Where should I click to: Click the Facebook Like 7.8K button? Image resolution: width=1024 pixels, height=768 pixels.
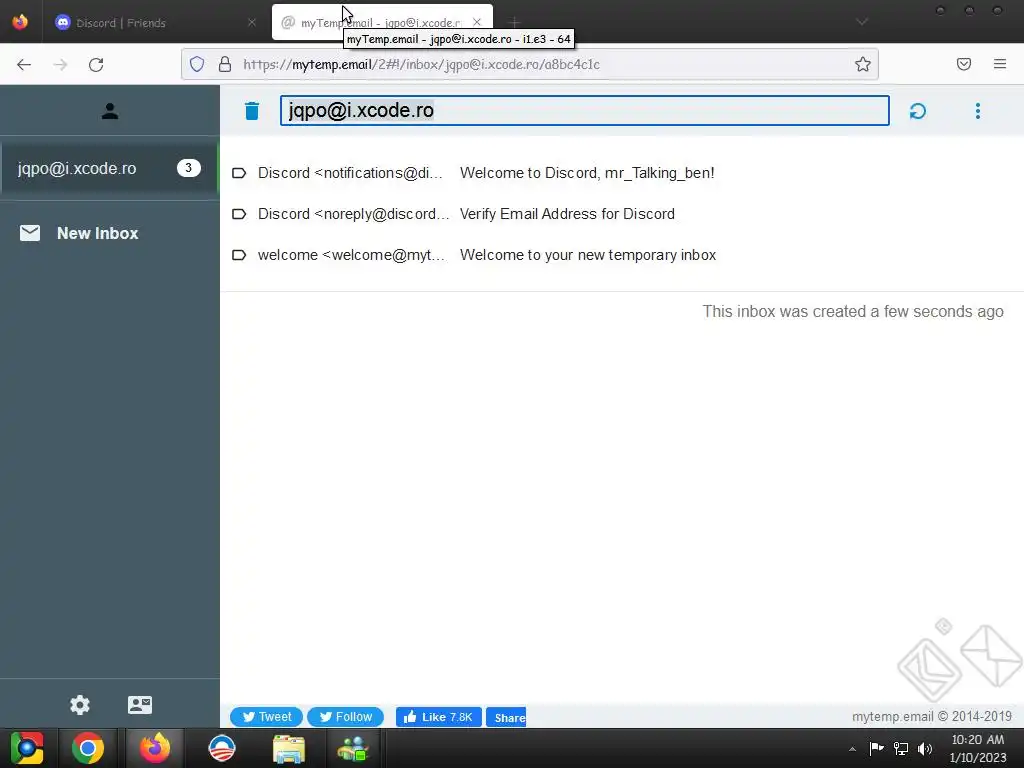(439, 717)
